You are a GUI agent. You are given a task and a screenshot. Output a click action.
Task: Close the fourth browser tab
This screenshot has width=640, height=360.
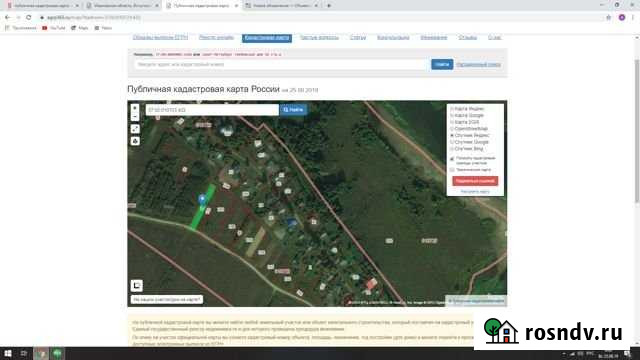click(x=316, y=6)
